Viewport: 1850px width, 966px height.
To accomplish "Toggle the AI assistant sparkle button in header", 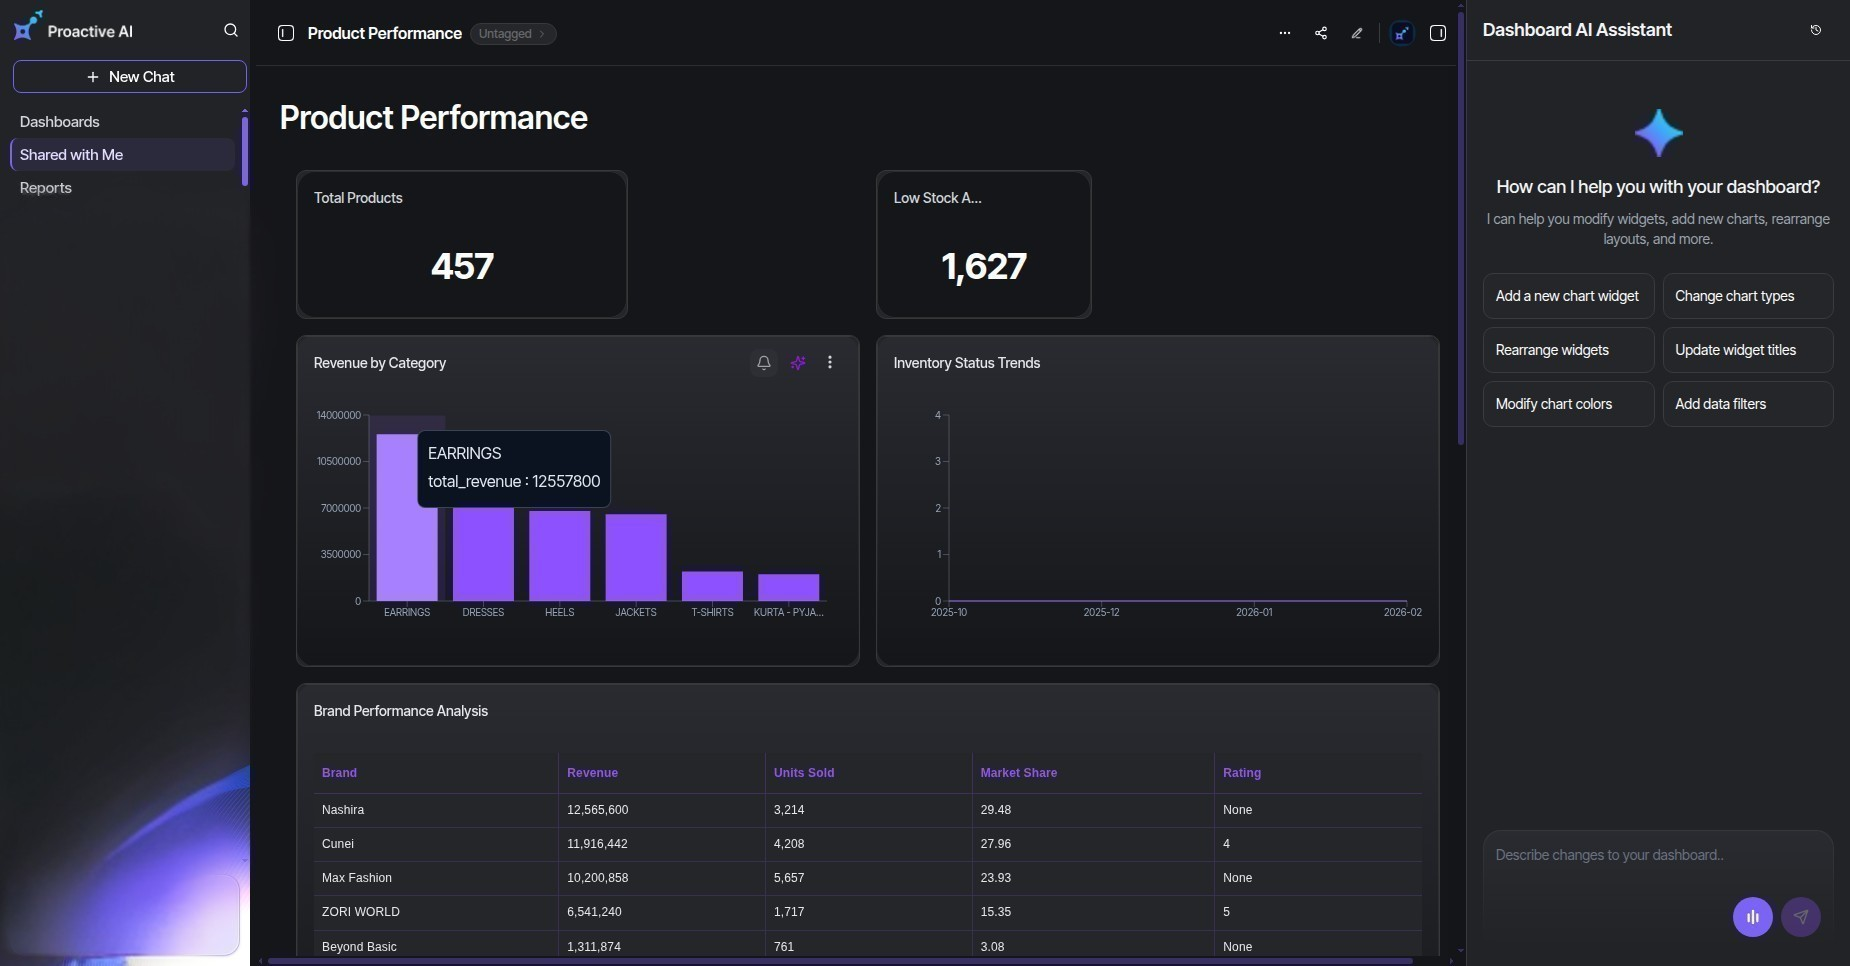I will pos(1402,33).
